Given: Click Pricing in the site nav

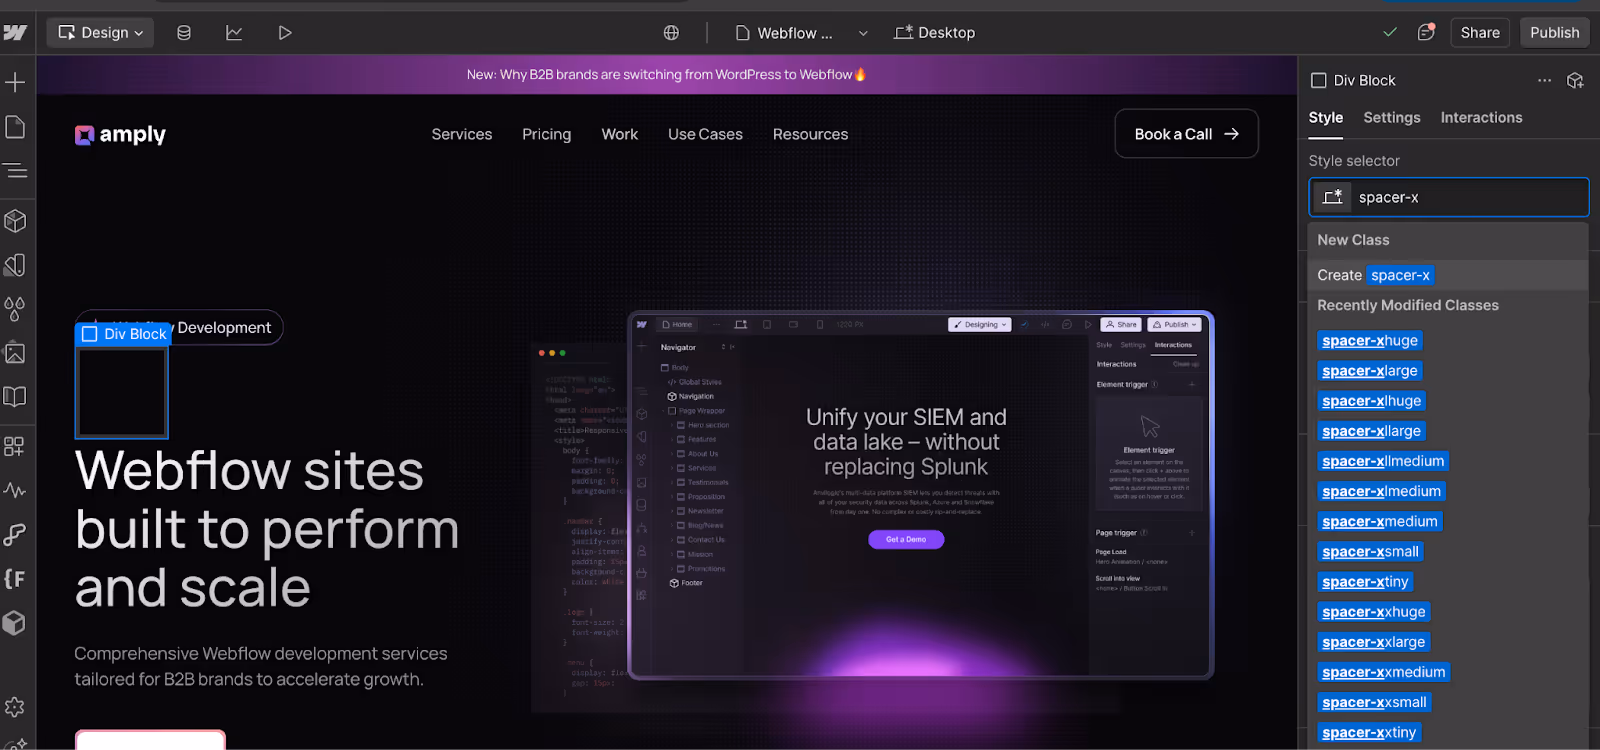Looking at the screenshot, I should pos(547,134).
